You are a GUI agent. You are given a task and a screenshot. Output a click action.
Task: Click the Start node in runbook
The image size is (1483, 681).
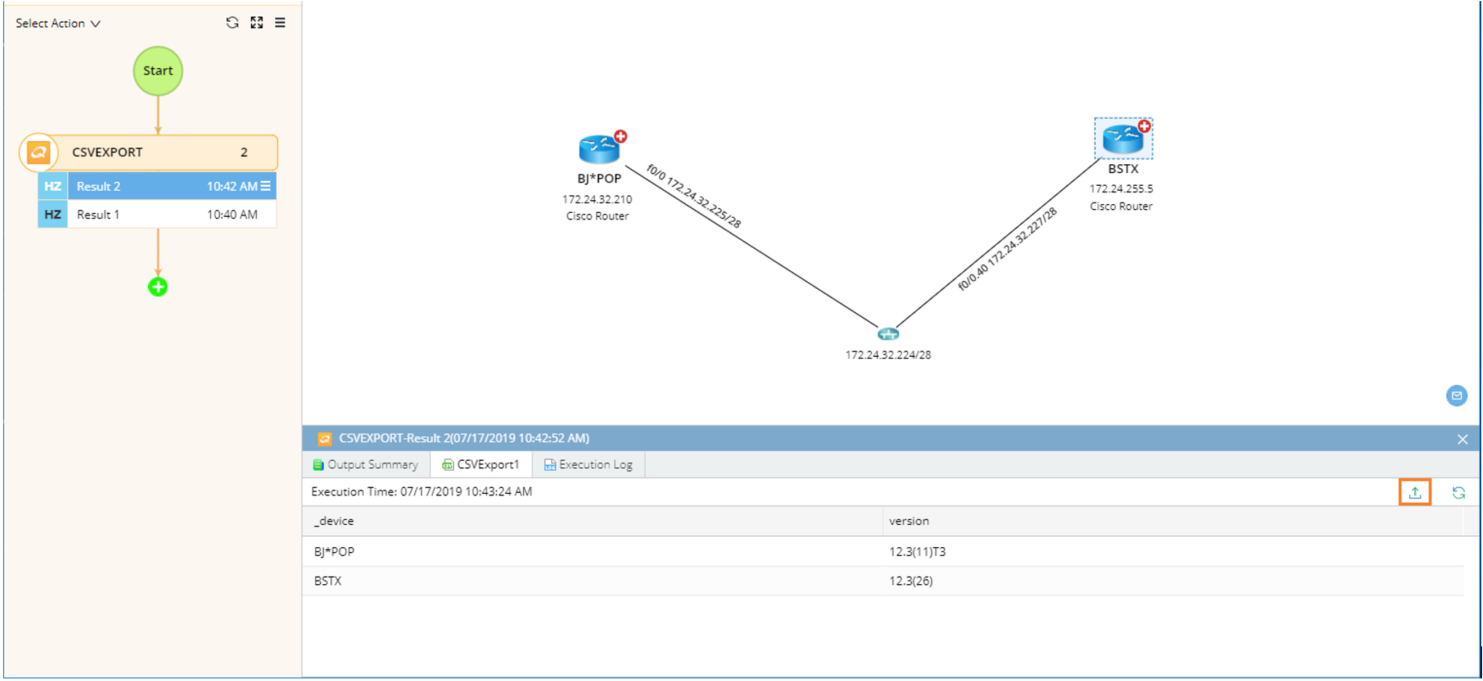click(x=158, y=71)
